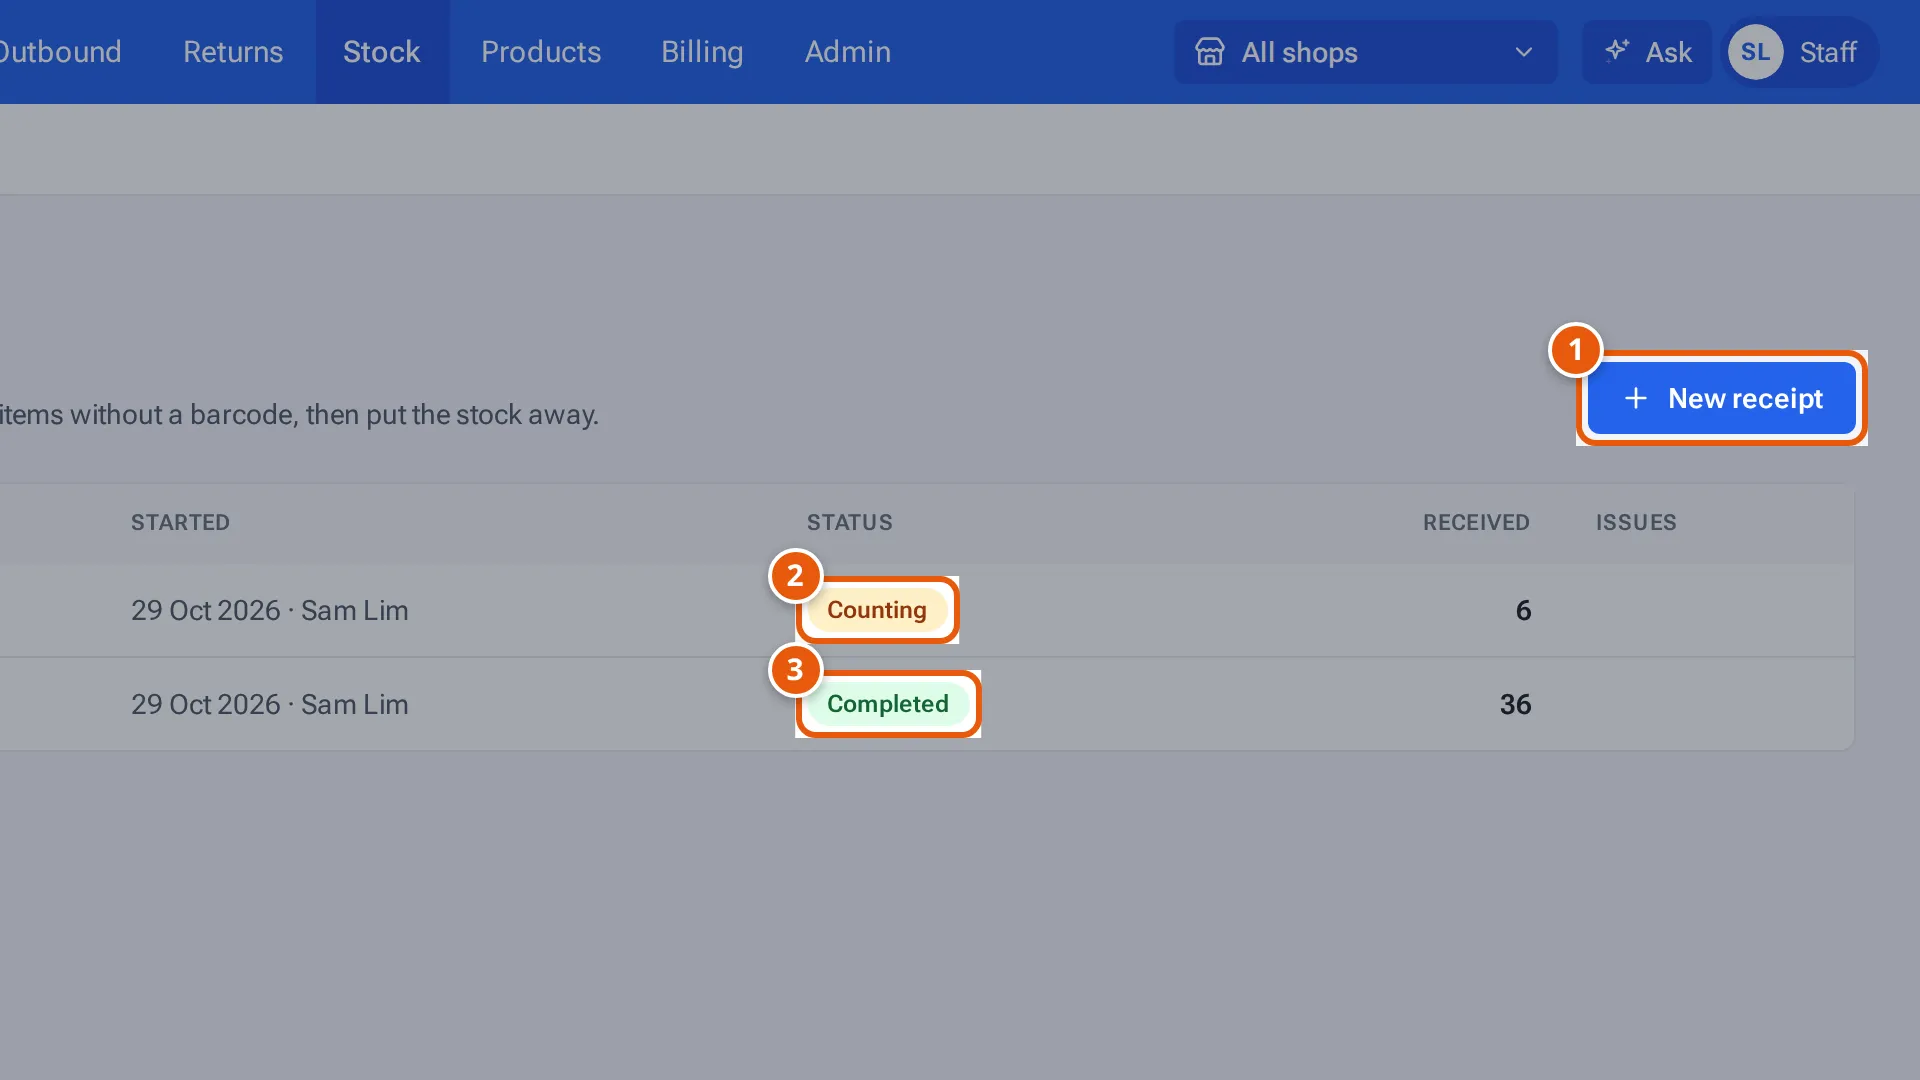This screenshot has height=1080, width=1920.
Task: Open the Outbound tab
Action: pyautogui.click(x=60, y=52)
